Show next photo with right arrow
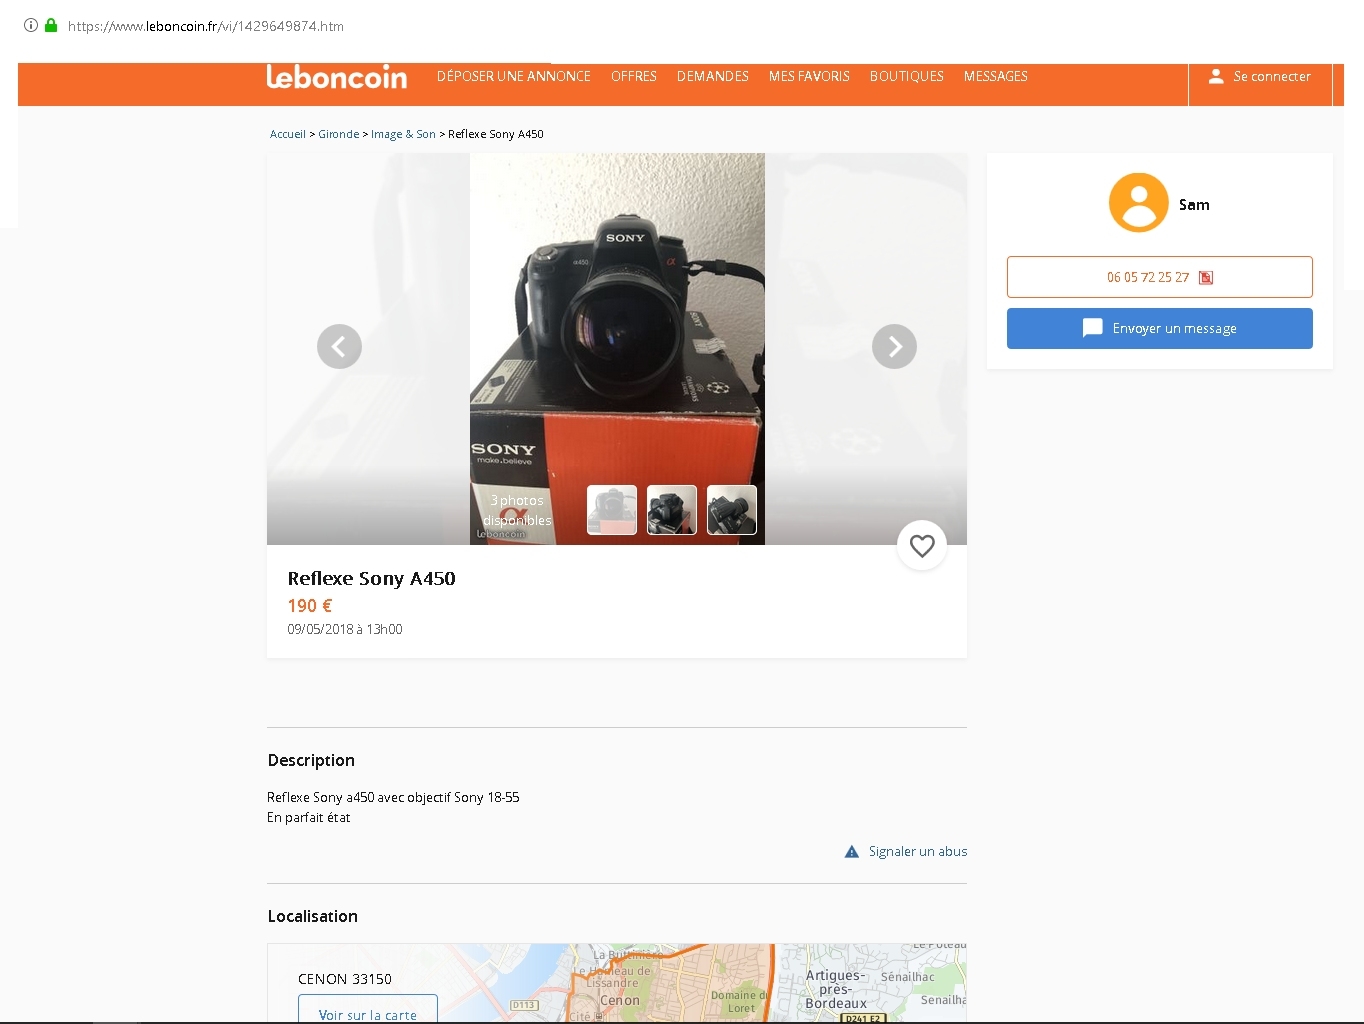1364x1024 pixels. click(894, 347)
